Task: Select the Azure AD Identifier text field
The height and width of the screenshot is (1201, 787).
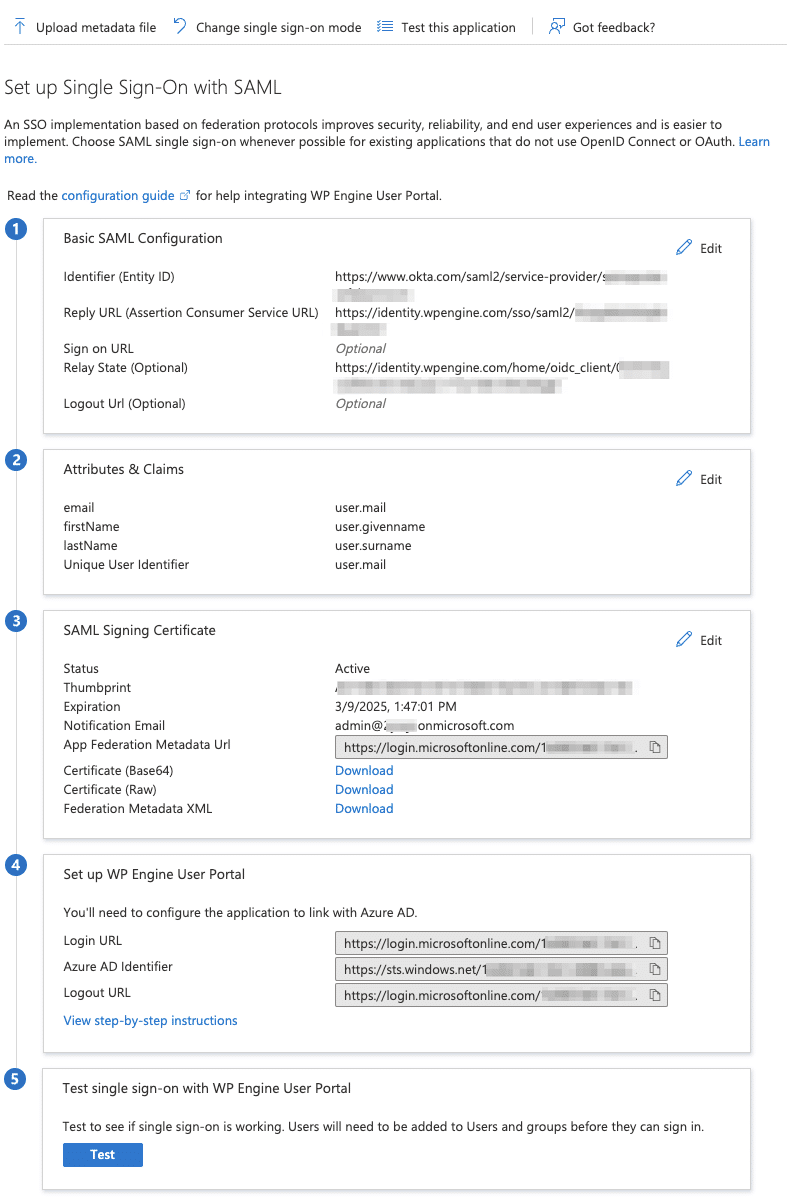Action: point(490,968)
